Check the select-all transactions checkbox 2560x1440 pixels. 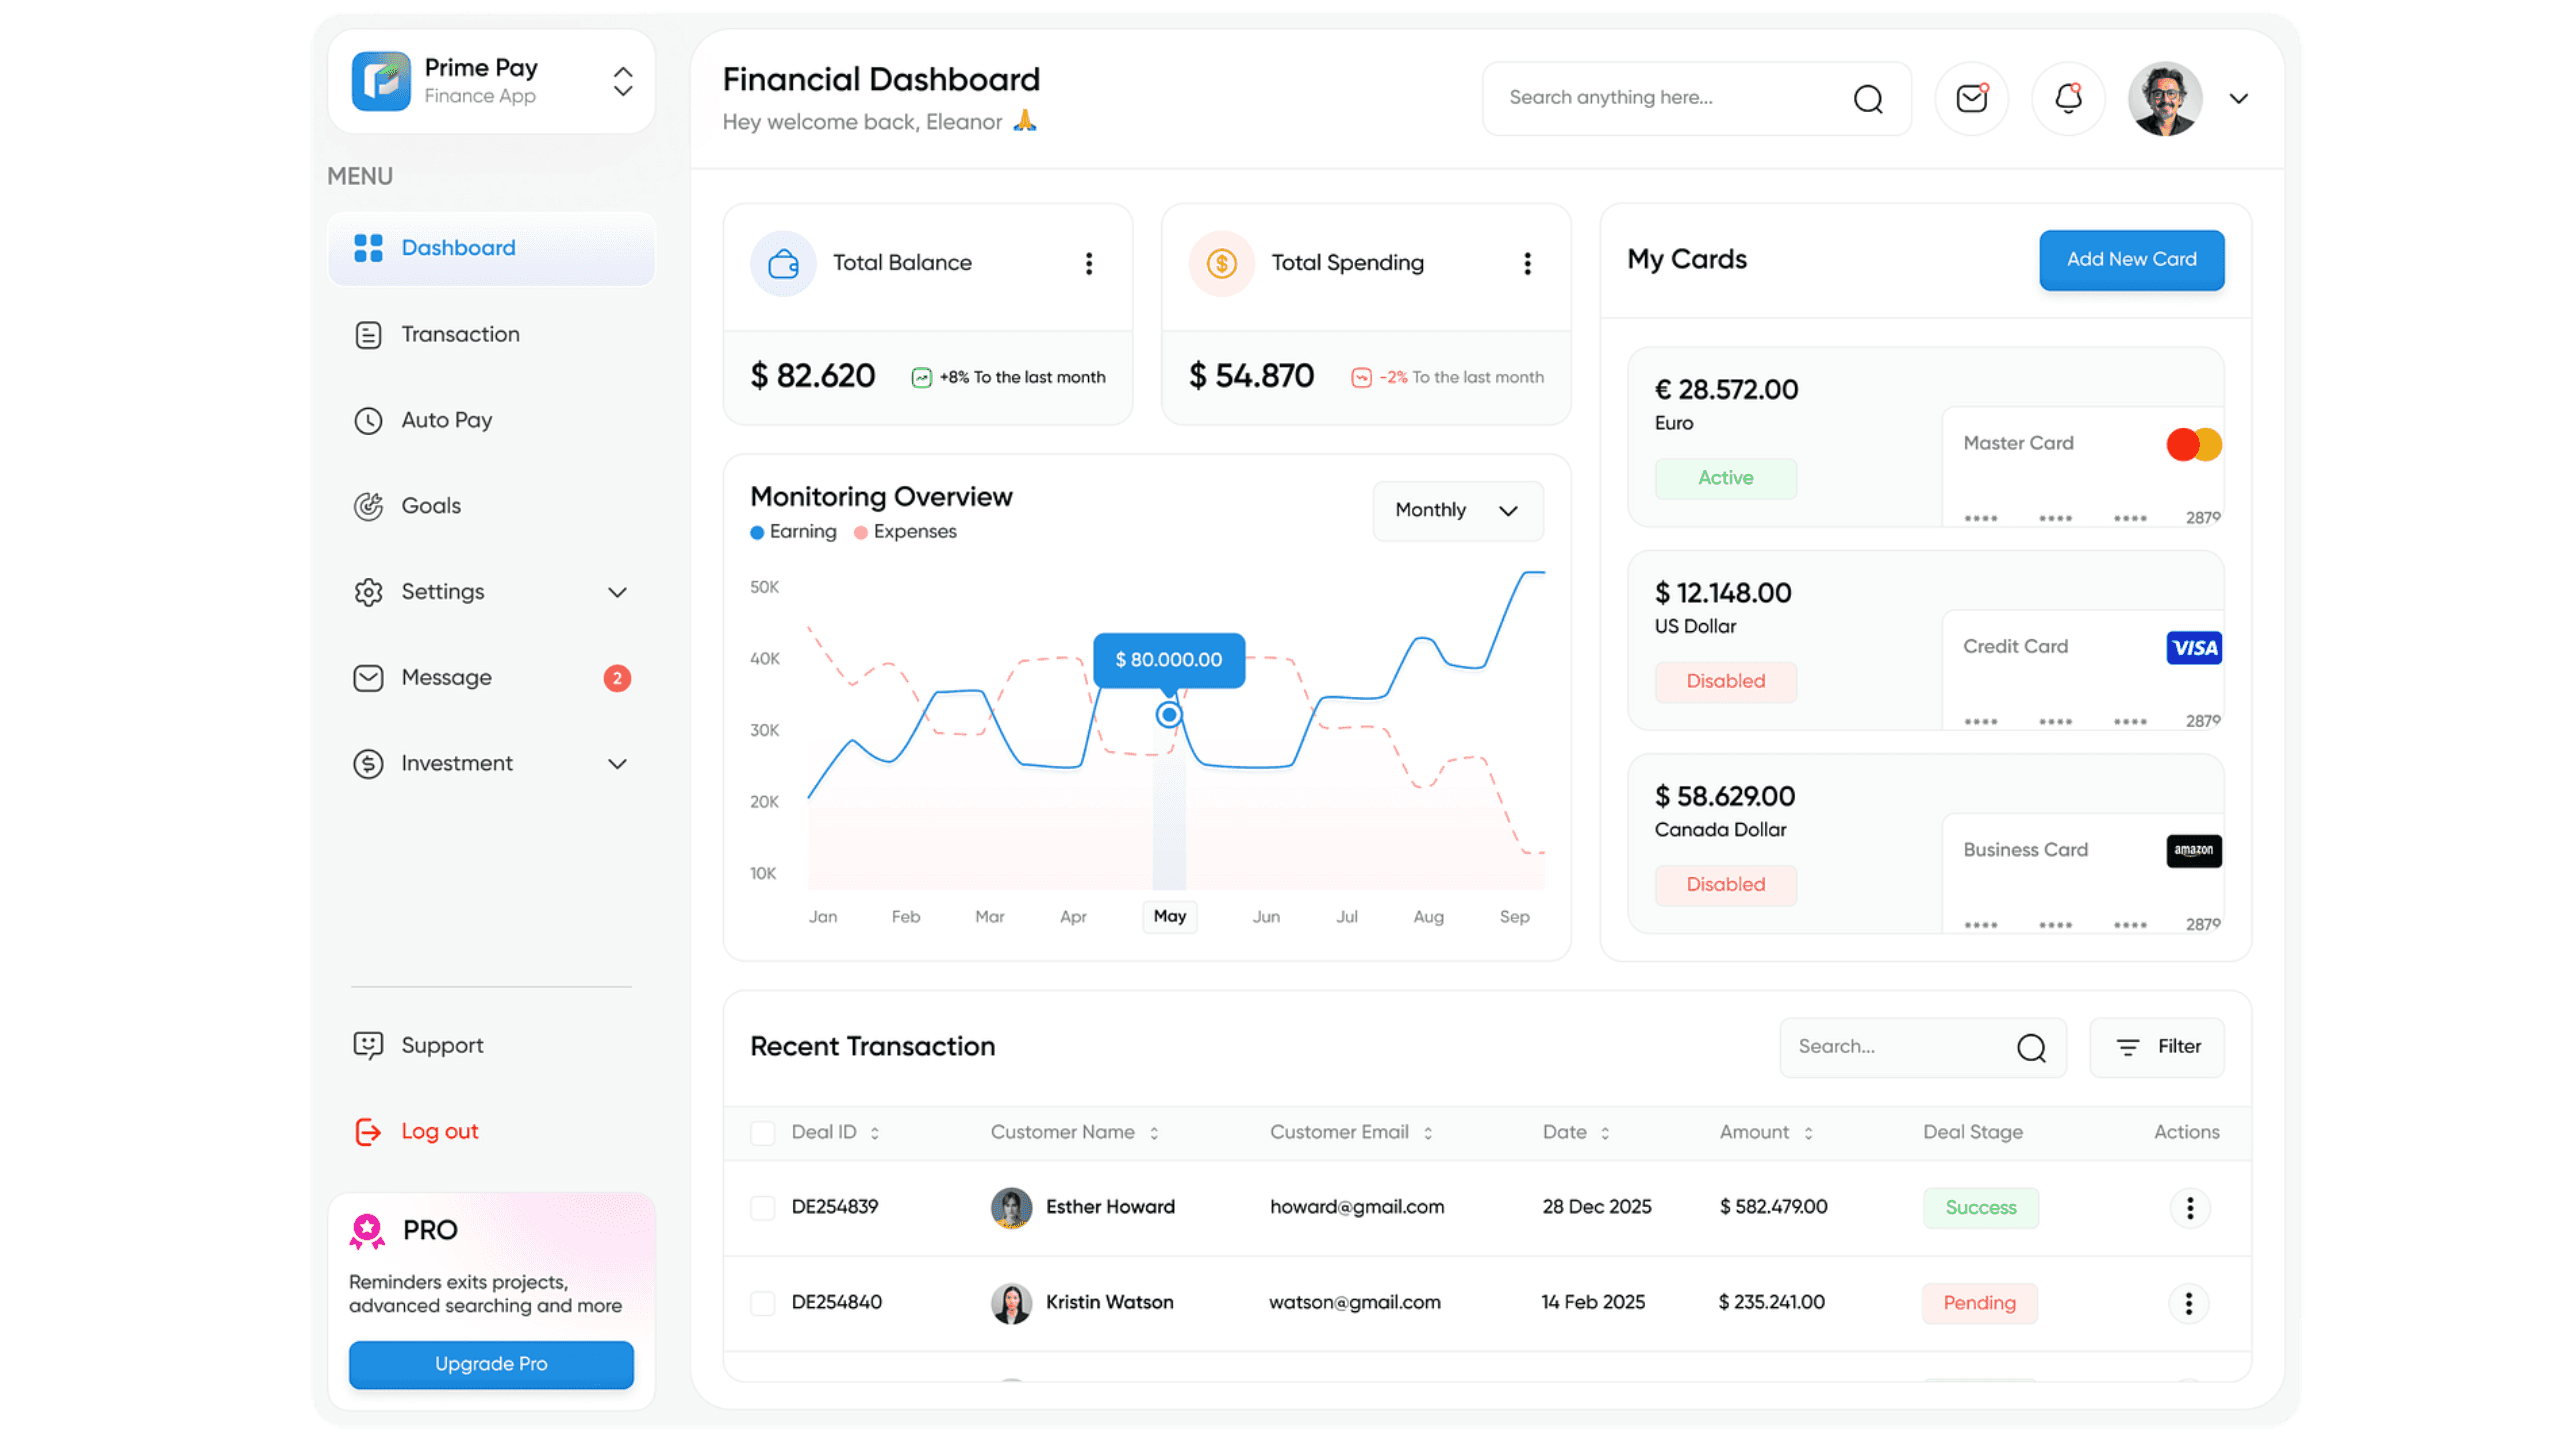point(763,1133)
